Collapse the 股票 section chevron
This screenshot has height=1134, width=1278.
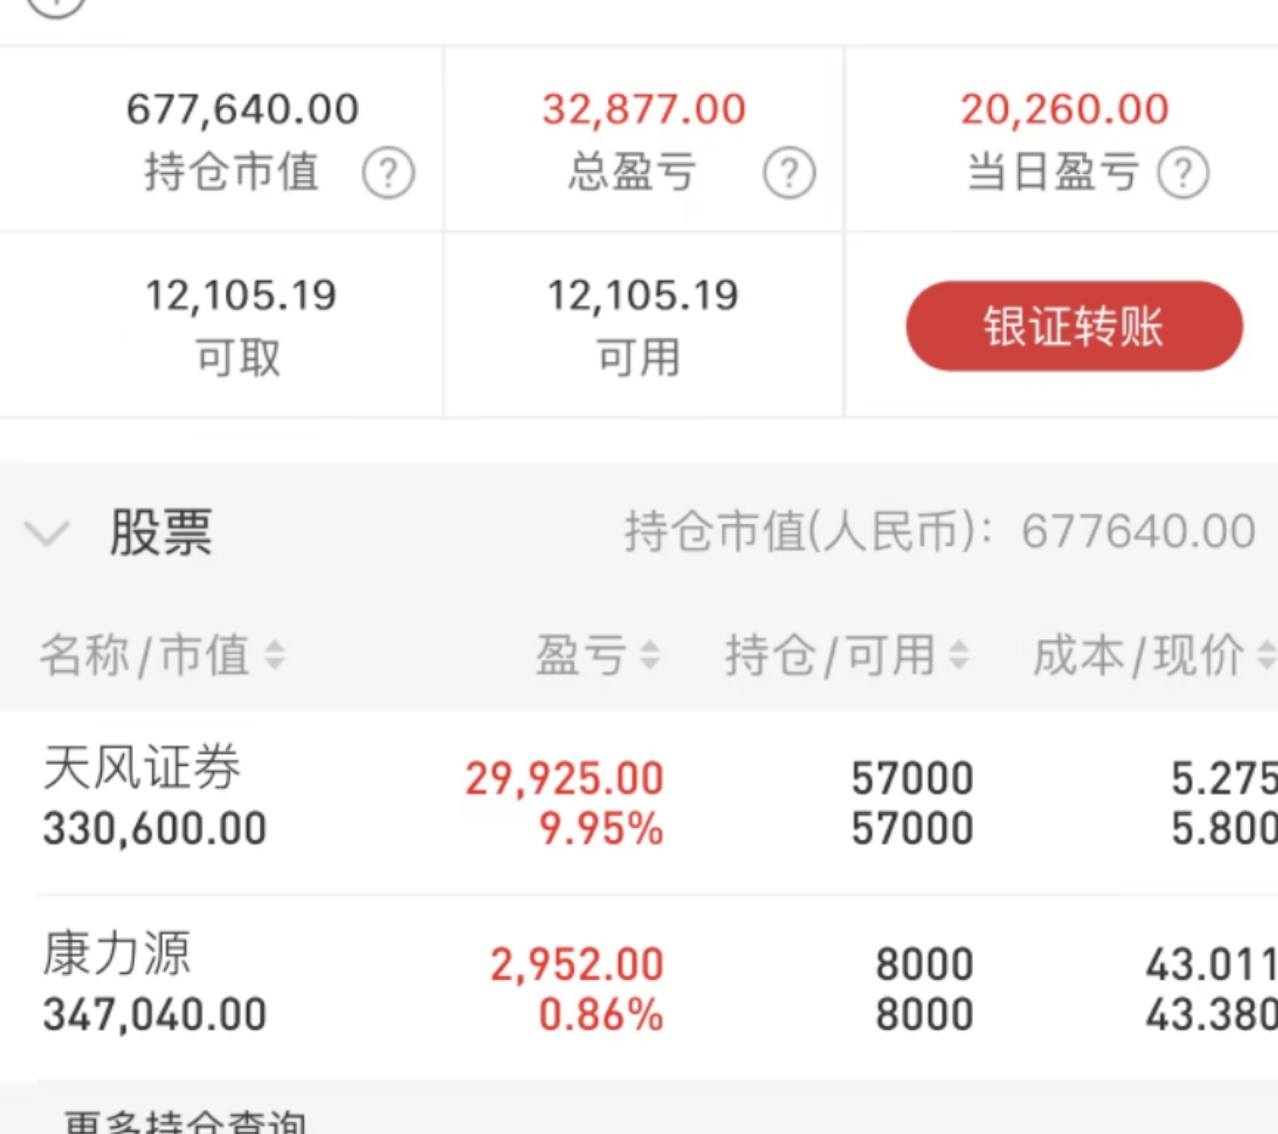pos(47,533)
